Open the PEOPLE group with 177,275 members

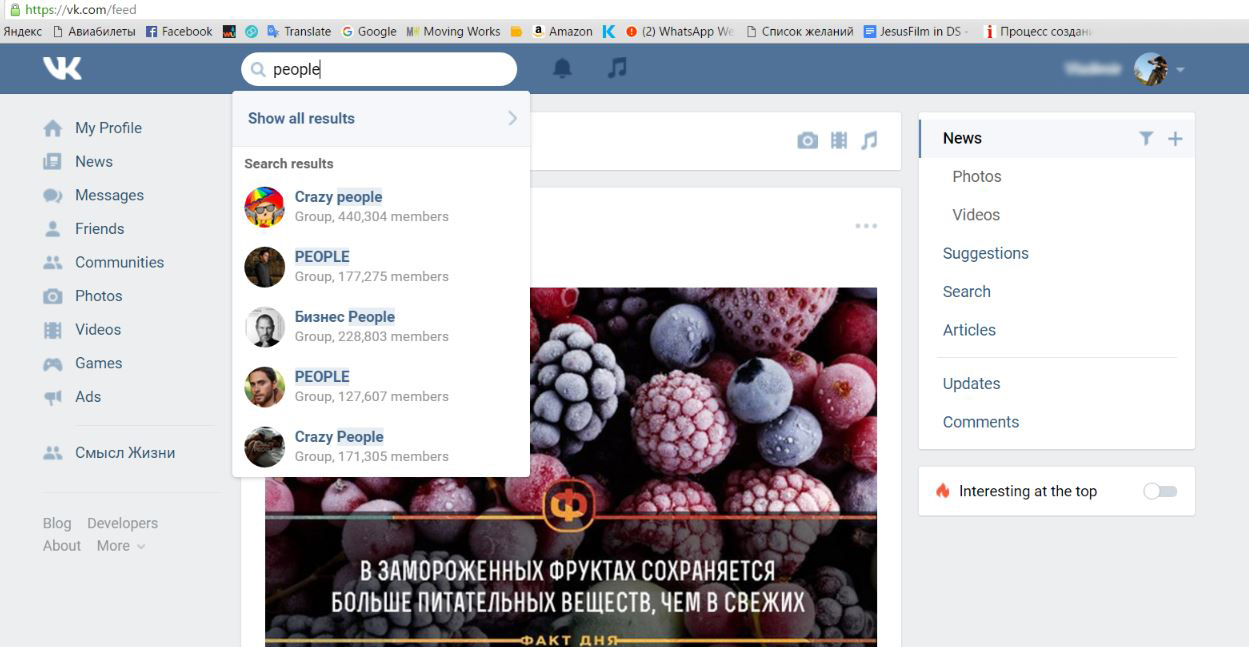381,266
